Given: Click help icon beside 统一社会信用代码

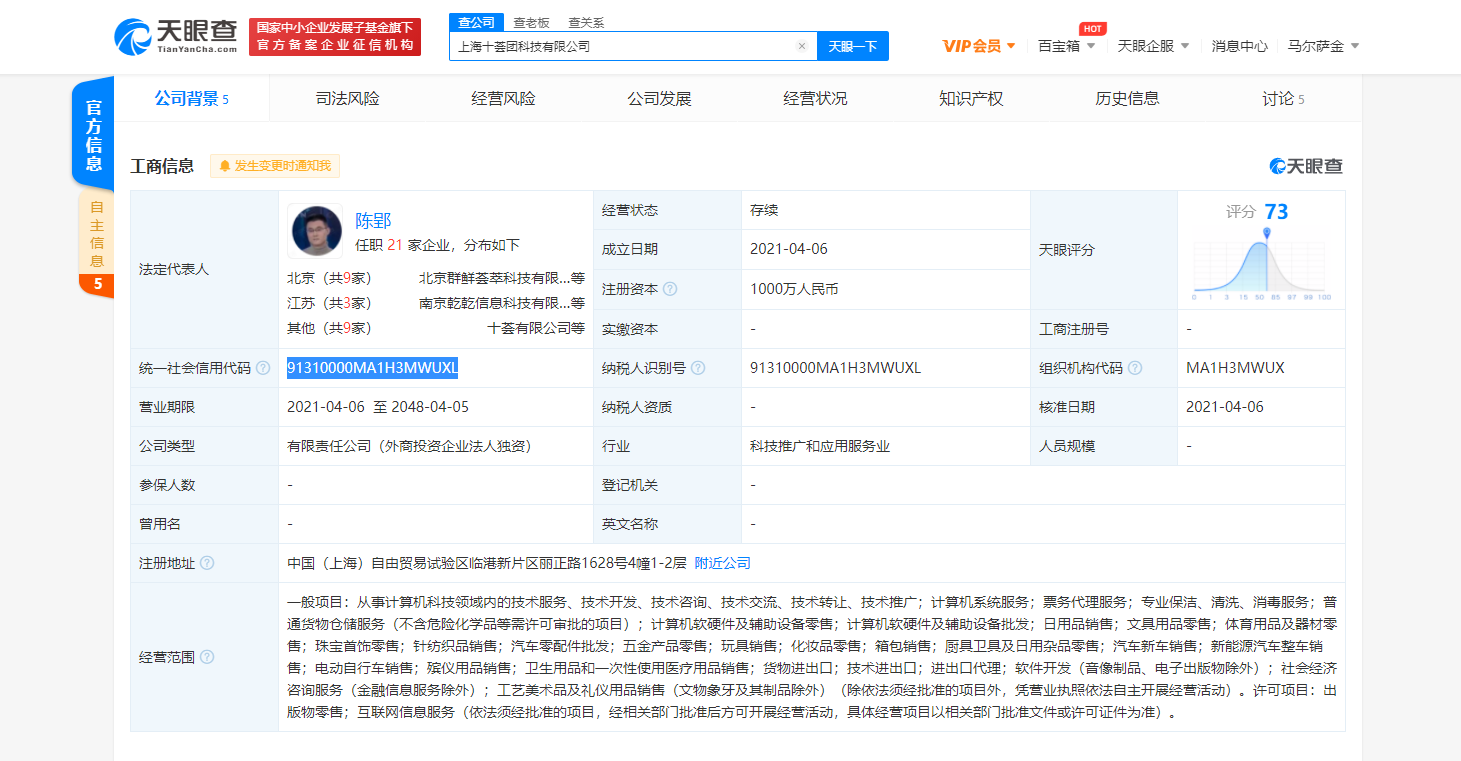Looking at the screenshot, I should pyautogui.click(x=263, y=368).
